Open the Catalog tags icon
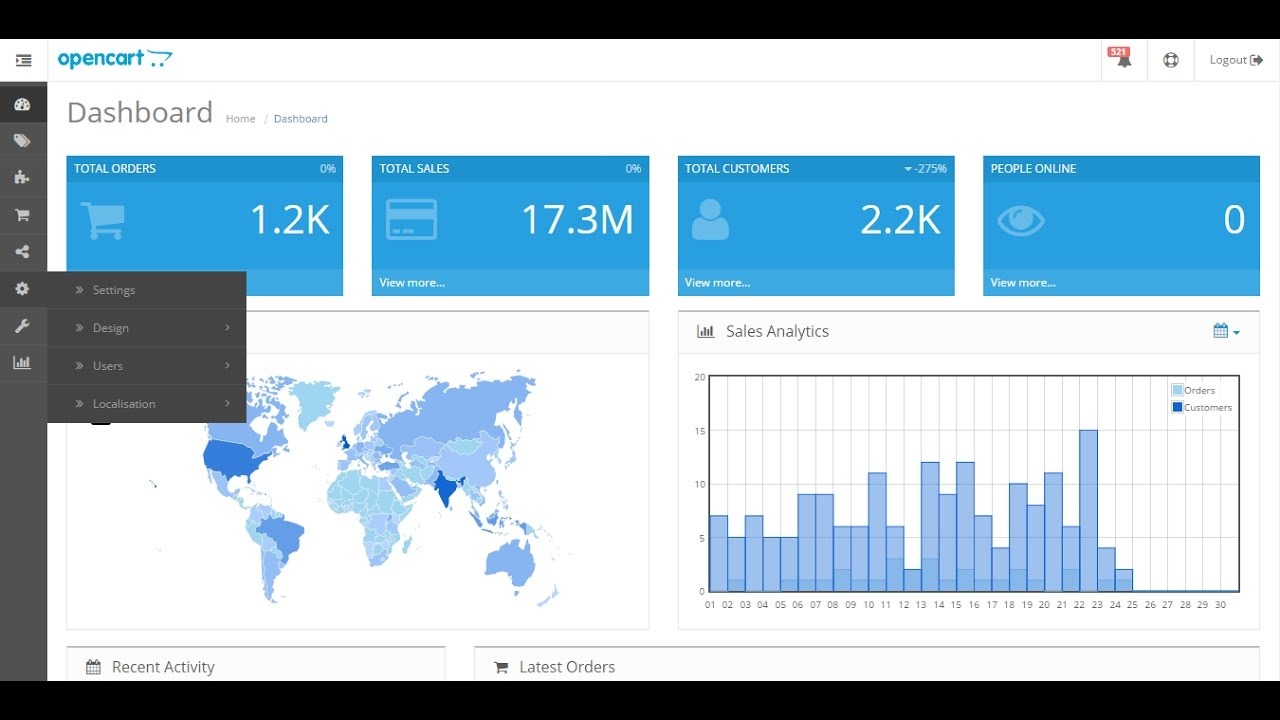The height and width of the screenshot is (720, 1280). [x=22, y=141]
